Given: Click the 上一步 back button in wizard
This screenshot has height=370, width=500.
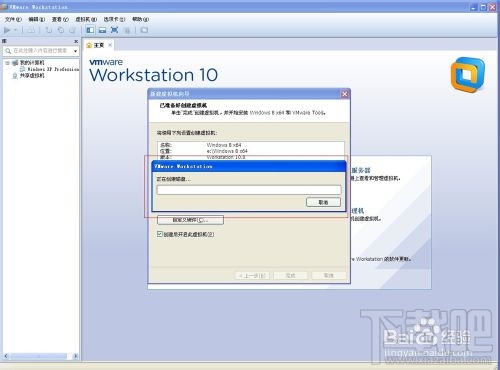Looking at the screenshot, I should coord(252,276).
